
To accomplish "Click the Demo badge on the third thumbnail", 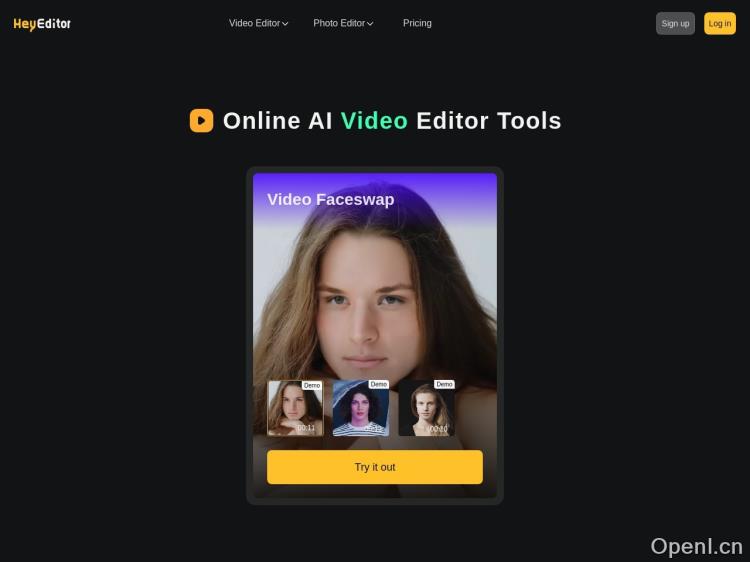I will tap(444, 384).
